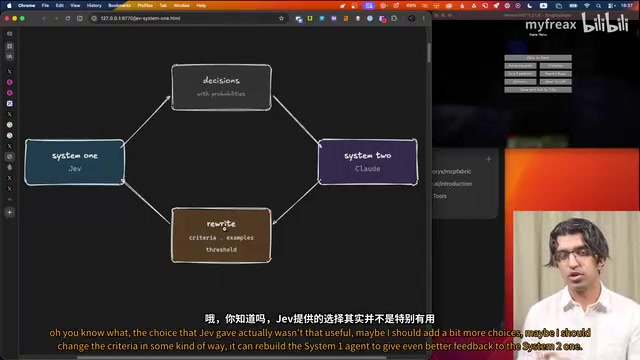Screen dimensions: 640x360
Task: Click the keyboard input 'A' icon
Action: tap(543, 6)
